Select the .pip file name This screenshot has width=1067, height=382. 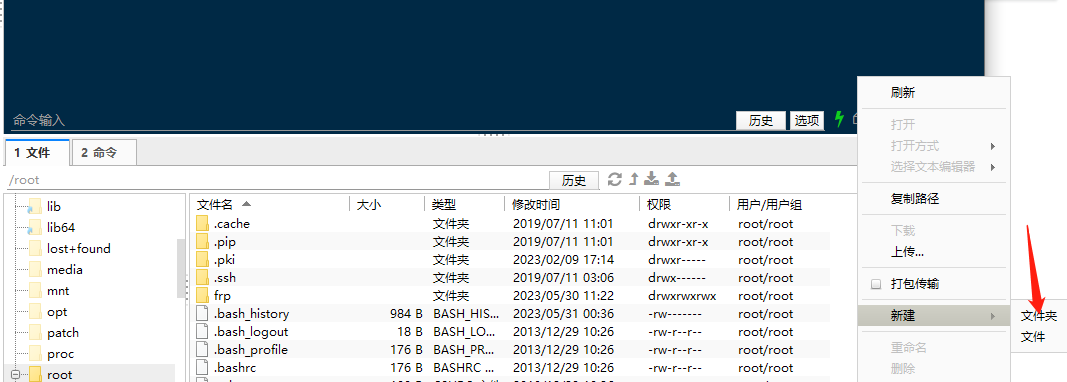point(225,242)
